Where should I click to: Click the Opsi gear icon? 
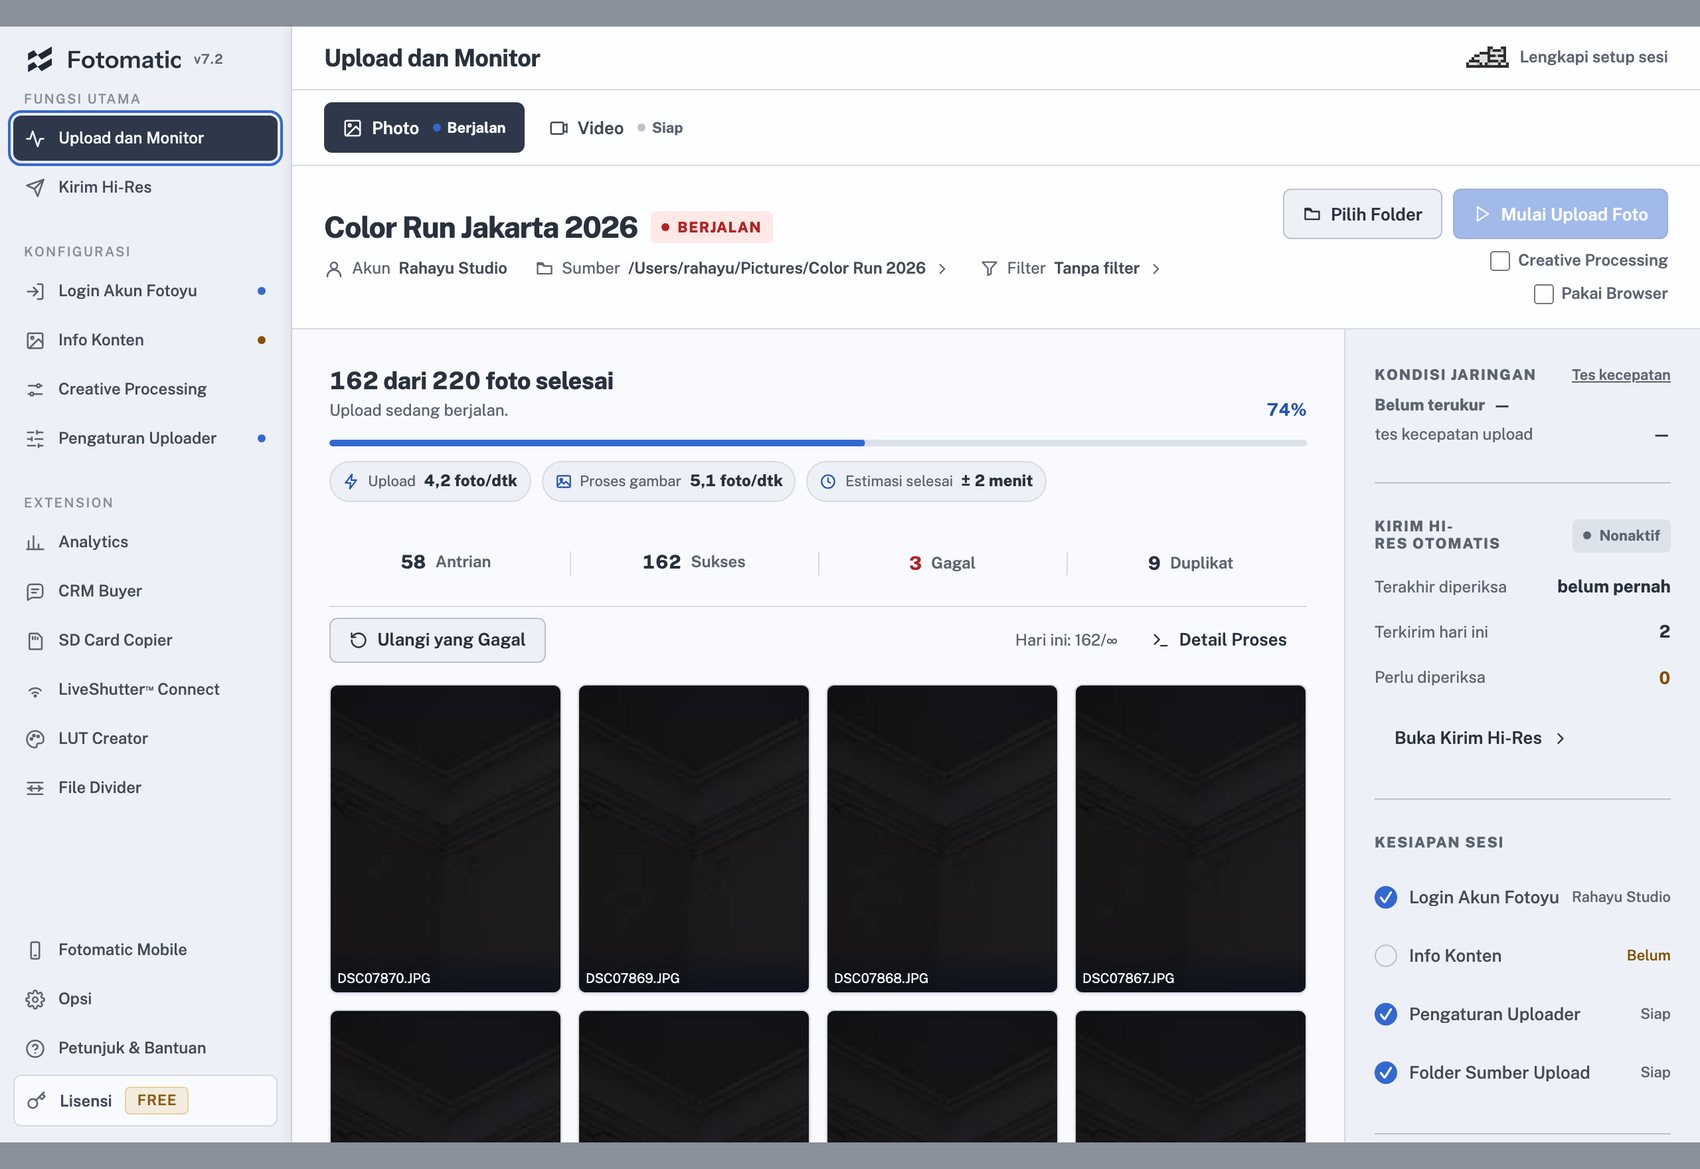tap(35, 999)
